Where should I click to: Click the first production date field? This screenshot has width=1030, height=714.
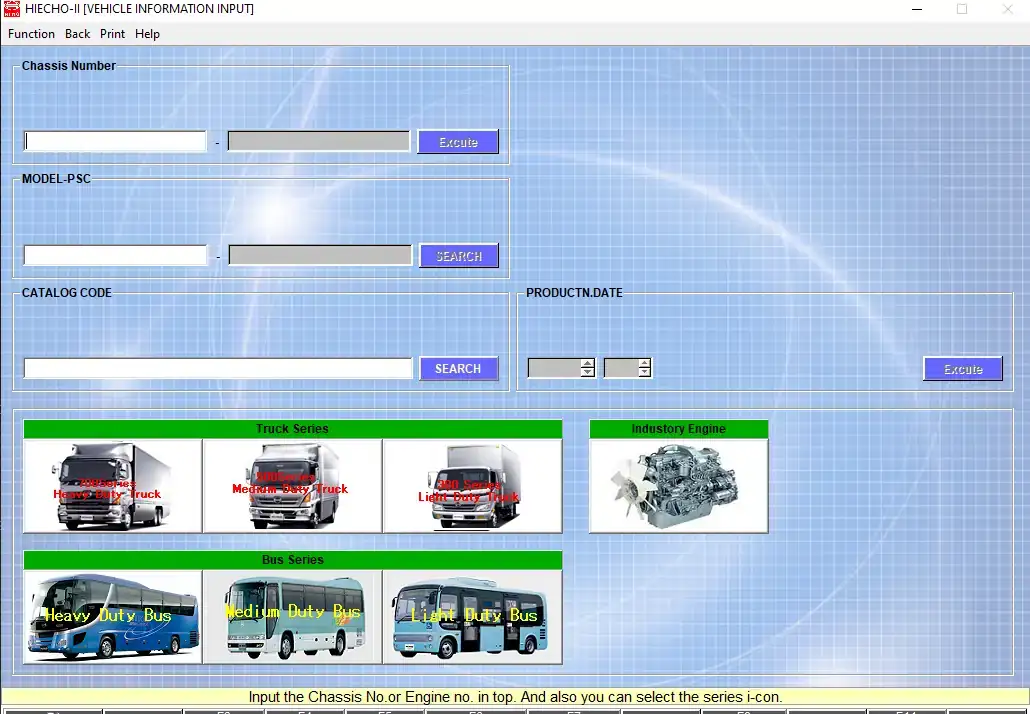click(554, 368)
